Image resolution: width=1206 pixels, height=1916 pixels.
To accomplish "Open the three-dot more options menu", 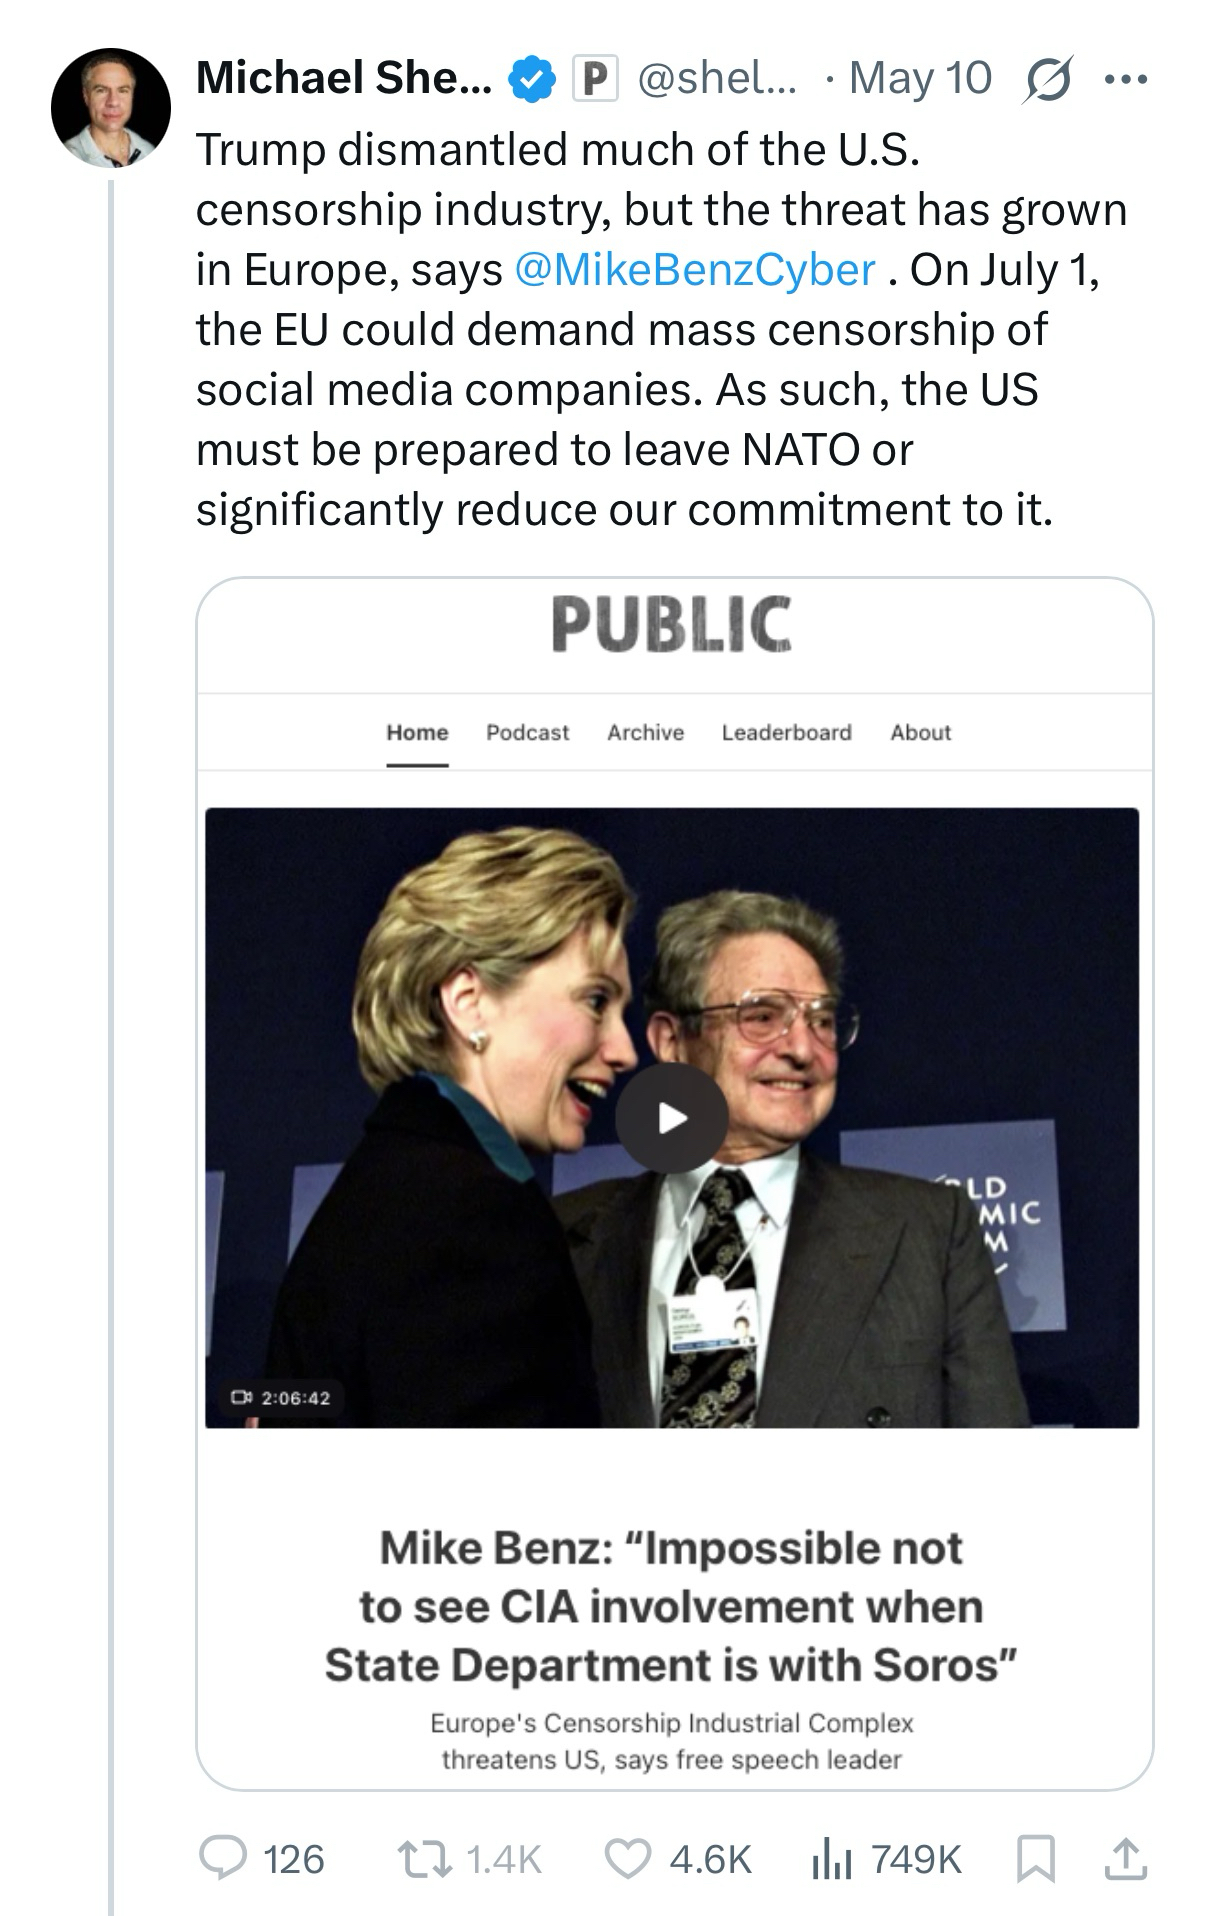I will 1126,79.
